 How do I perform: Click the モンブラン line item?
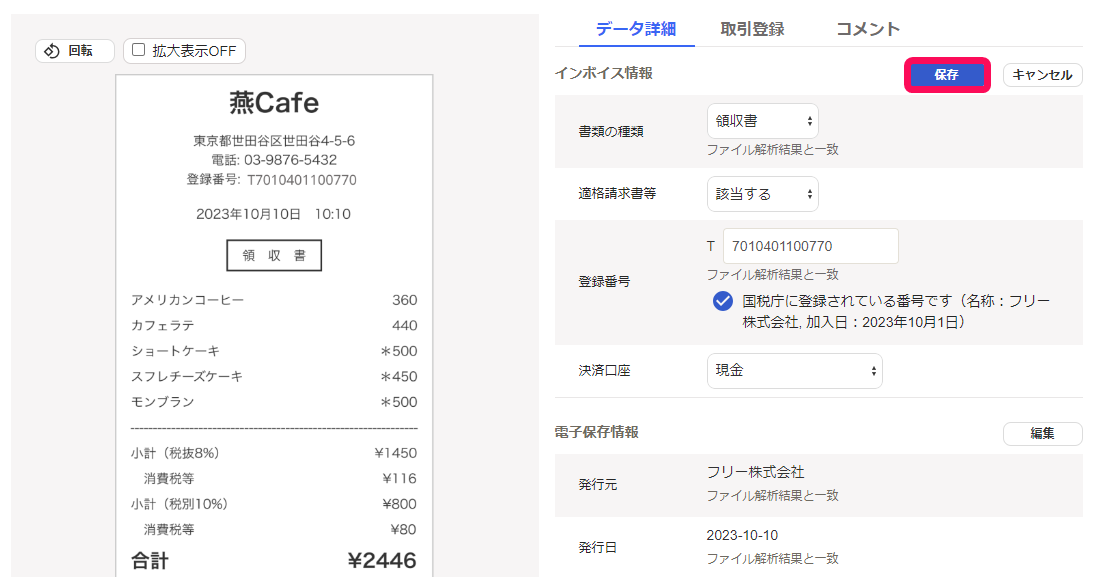[x=274, y=402]
